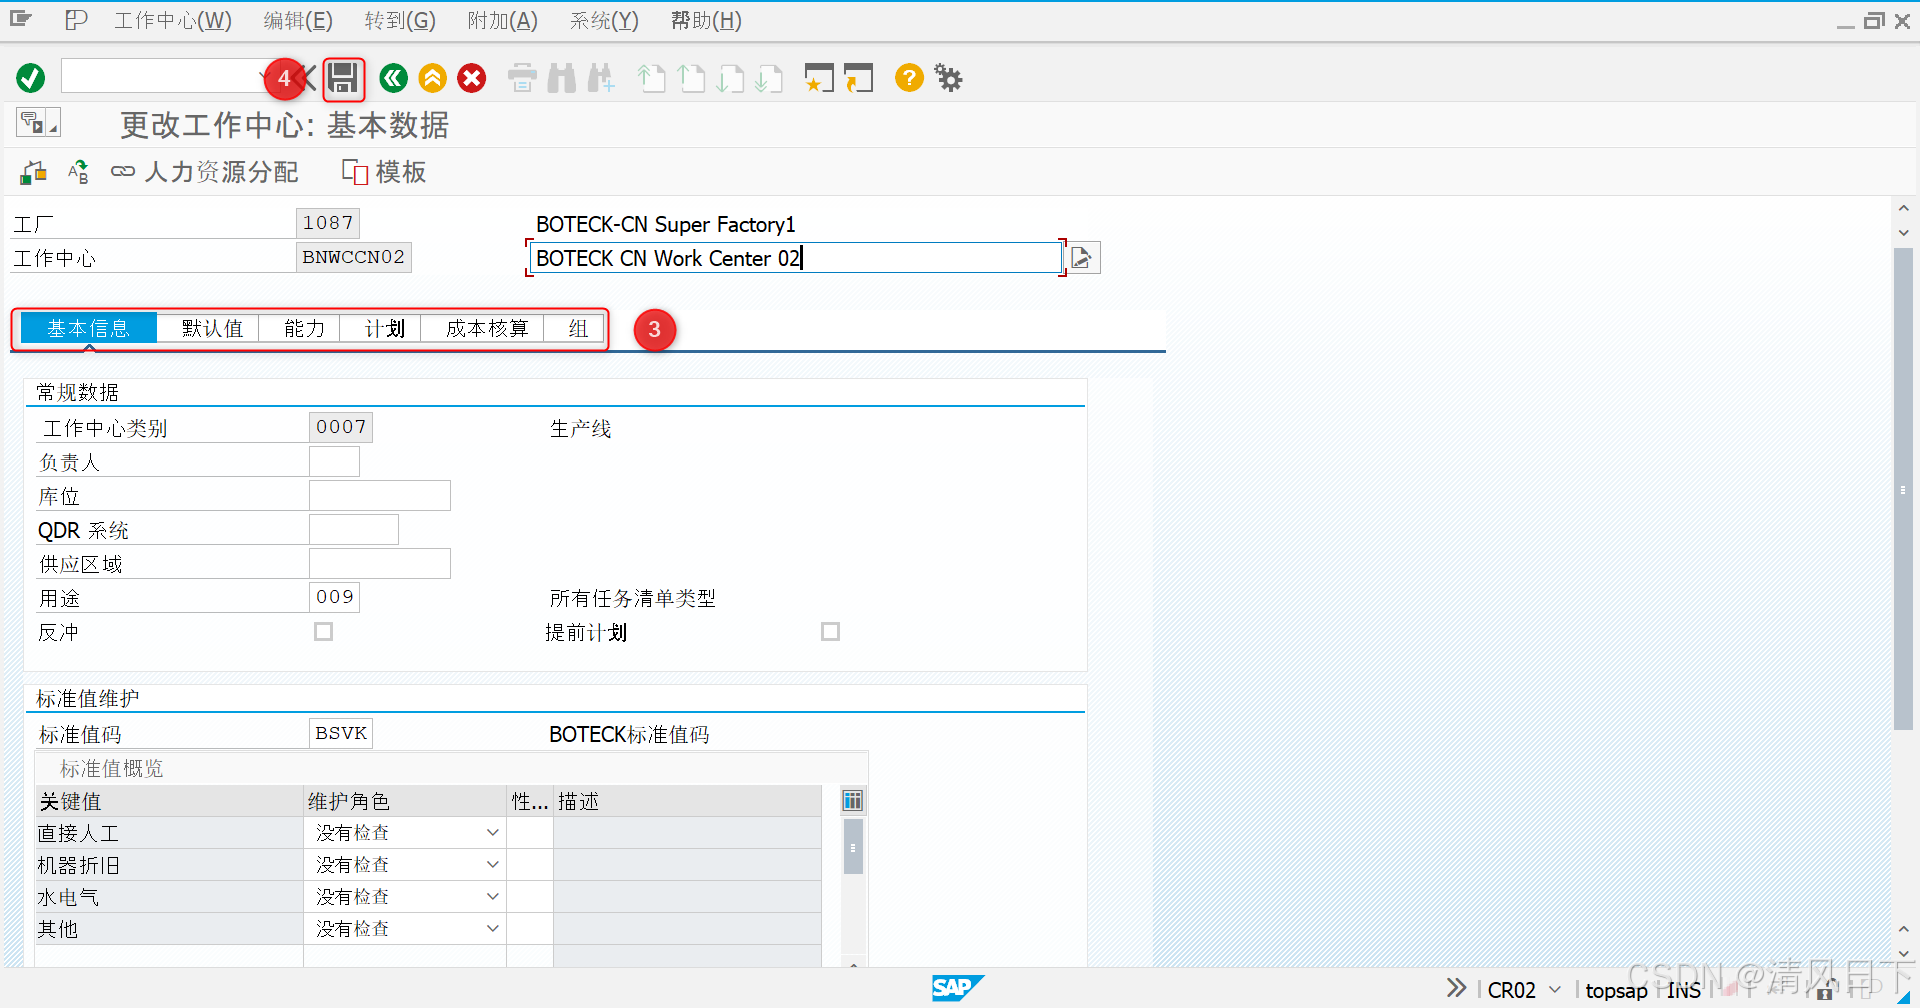Open 维护角色 dropdown for 其他
This screenshot has width=1920, height=1008.
pyautogui.click(x=492, y=929)
